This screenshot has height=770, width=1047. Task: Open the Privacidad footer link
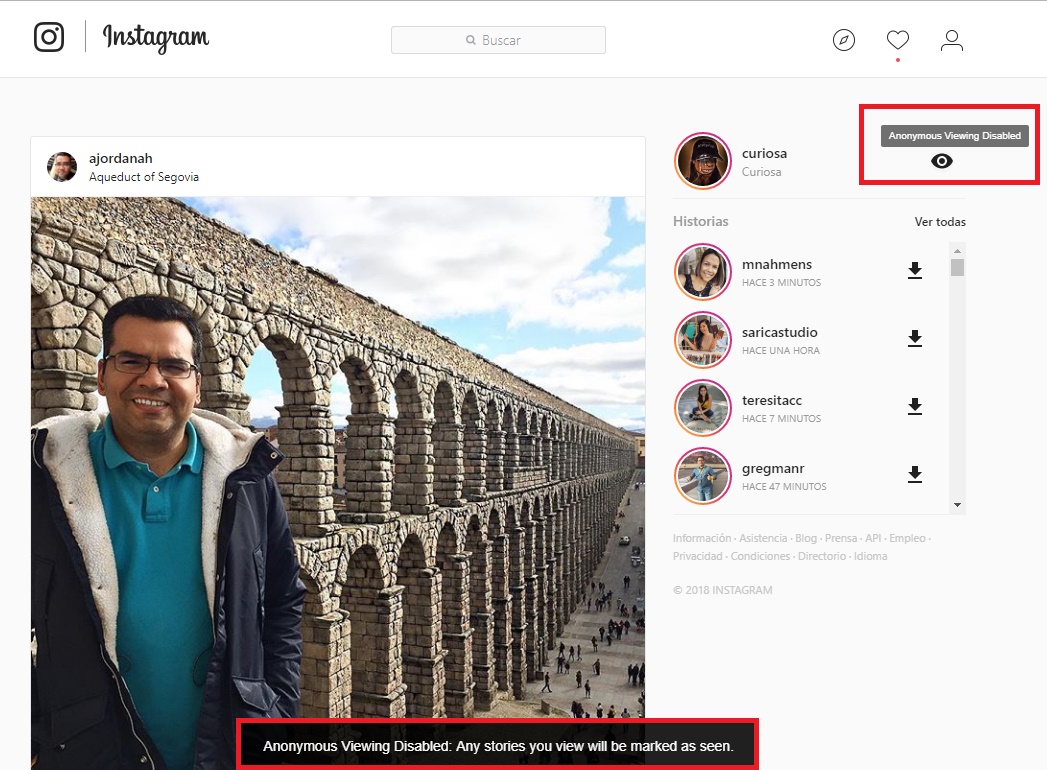click(x=697, y=555)
